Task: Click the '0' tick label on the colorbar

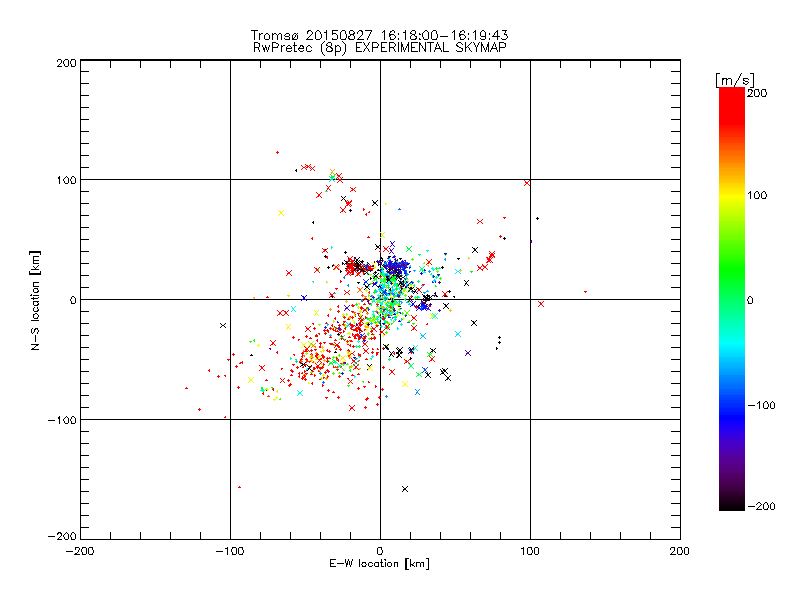Action: point(750,301)
